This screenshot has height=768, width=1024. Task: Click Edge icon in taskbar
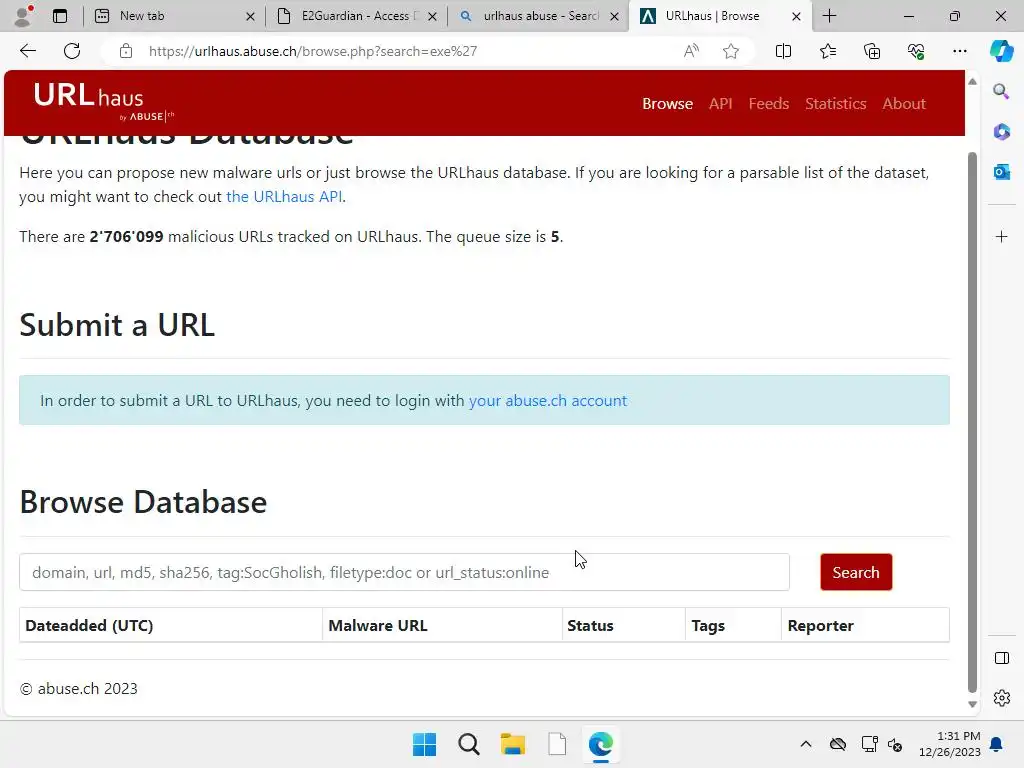(600, 744)
